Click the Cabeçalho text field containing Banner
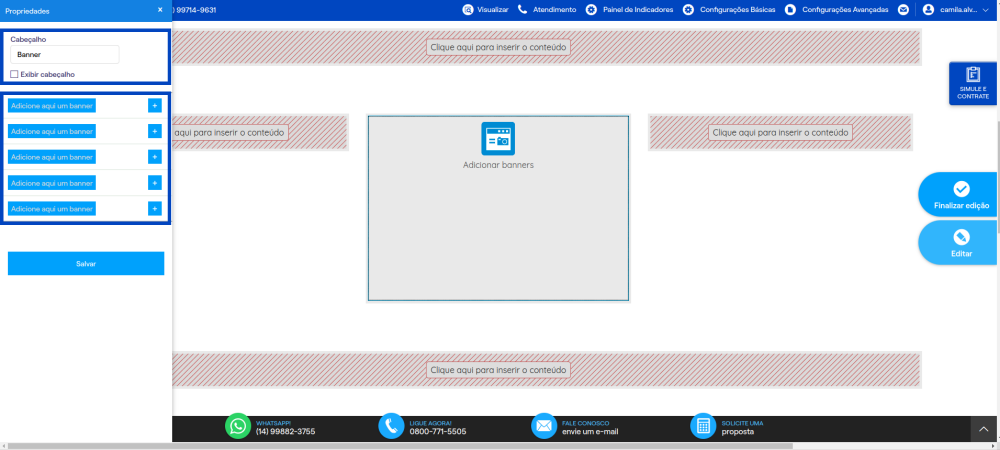This screenshot has height=450, width=1000. (65, 55)
